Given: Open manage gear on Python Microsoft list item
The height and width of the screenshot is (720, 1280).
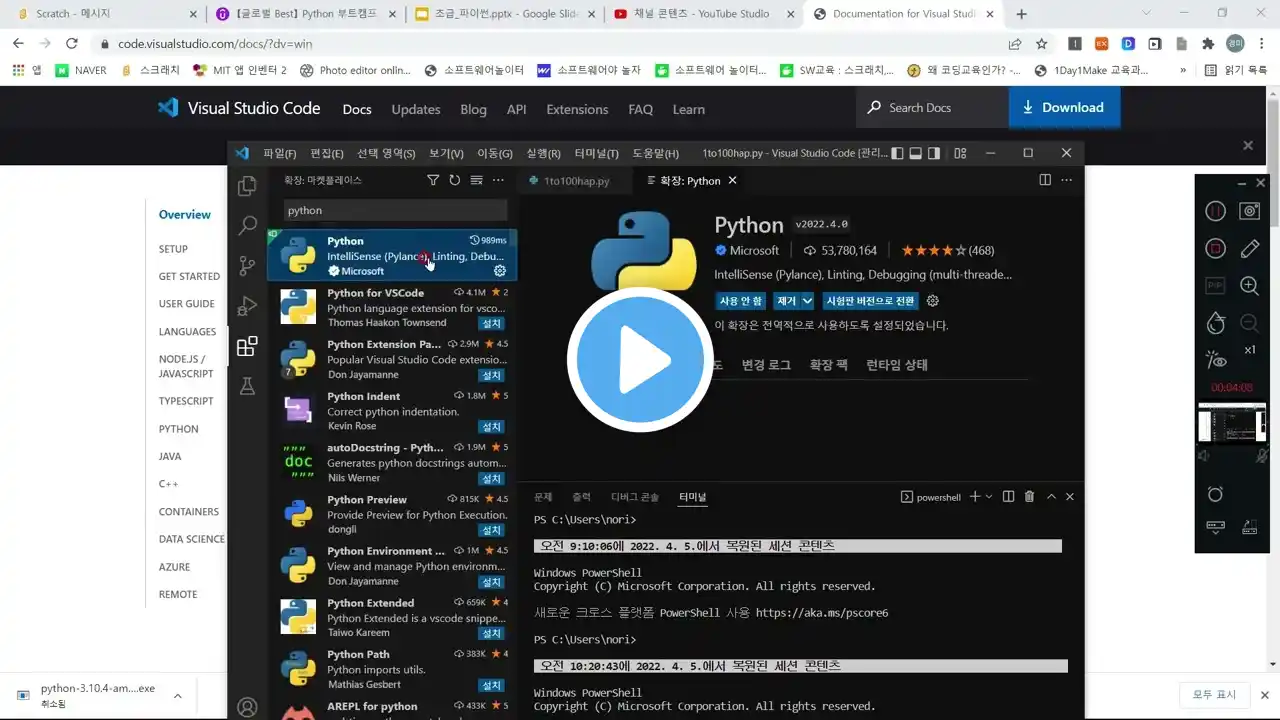Looking at the screenshot, I should tap(500, 271).
